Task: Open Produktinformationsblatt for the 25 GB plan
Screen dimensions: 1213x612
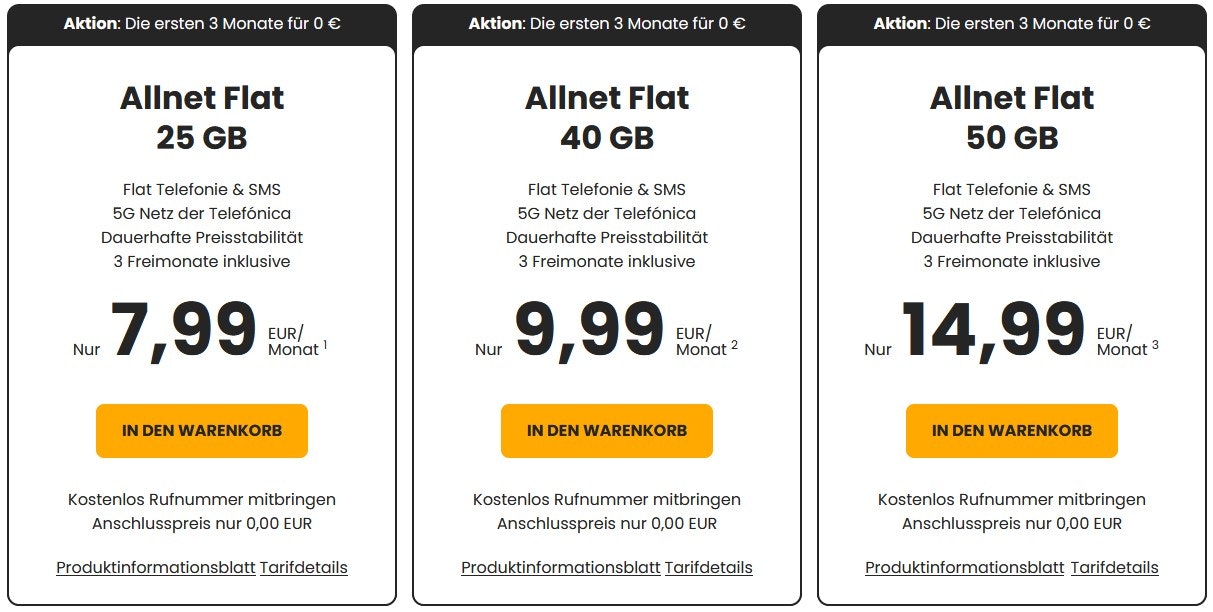Action: [156, 568]
